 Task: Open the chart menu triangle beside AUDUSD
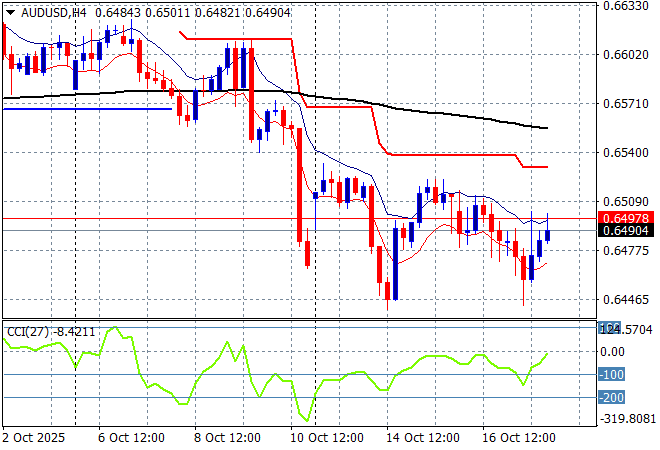[x=11, y=13]
